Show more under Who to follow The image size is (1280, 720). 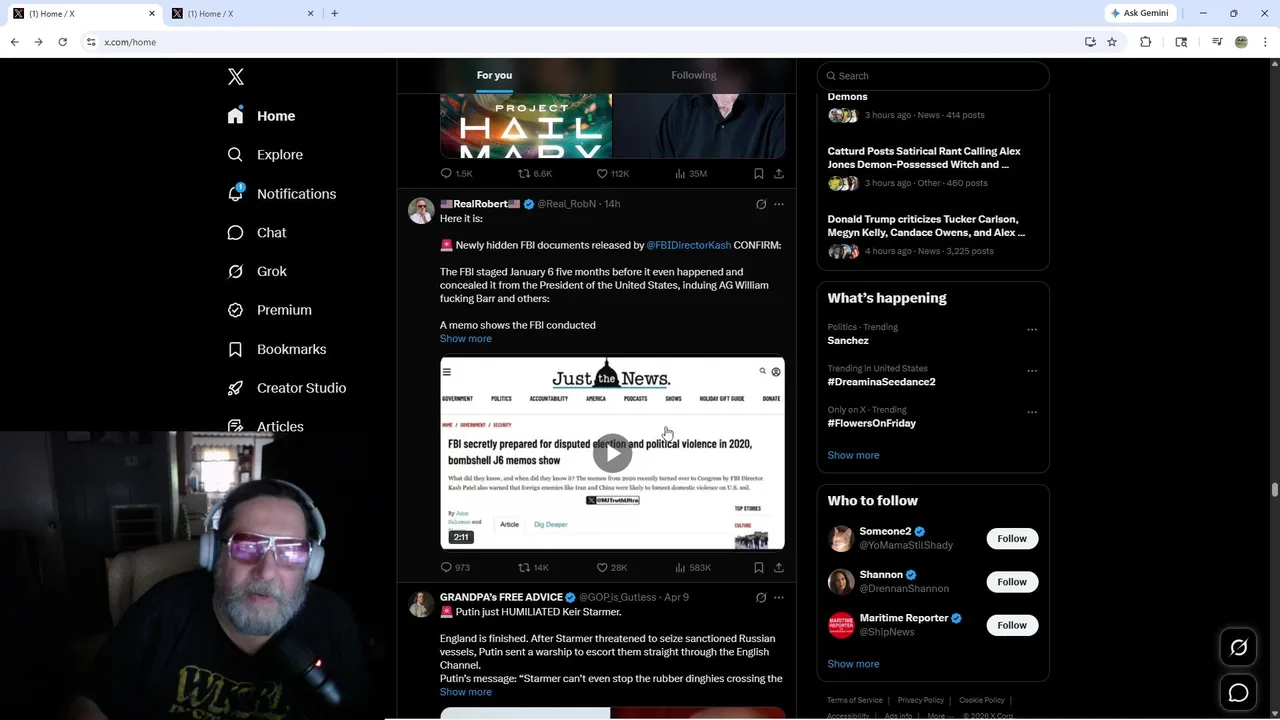tap(853, 664)
